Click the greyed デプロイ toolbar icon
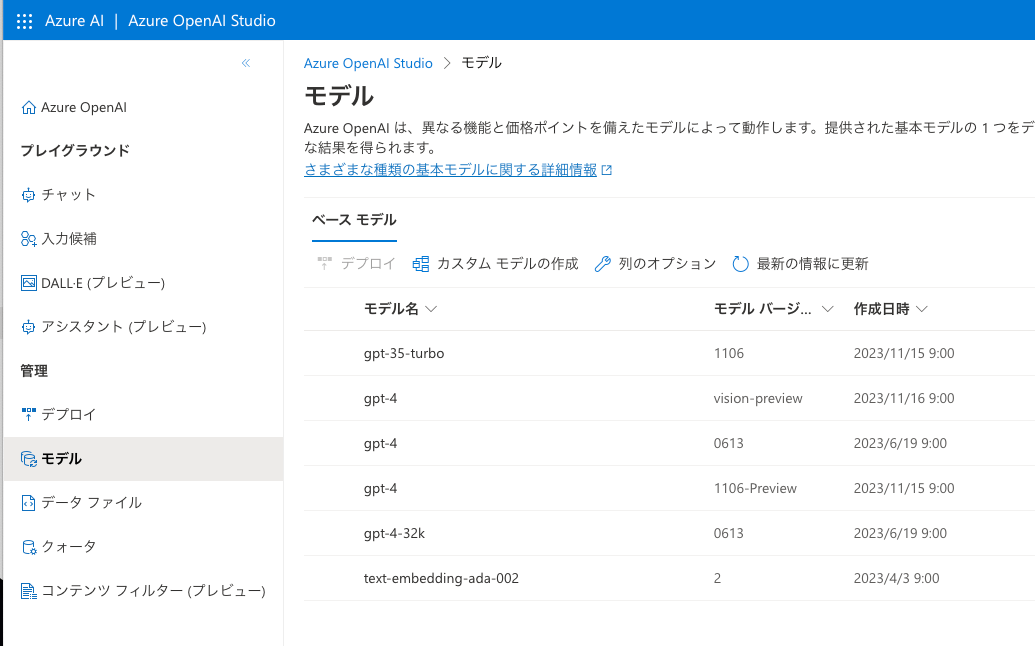Image resolution: width=1035 pixels, height=646 pixels. tap(325, 264)
